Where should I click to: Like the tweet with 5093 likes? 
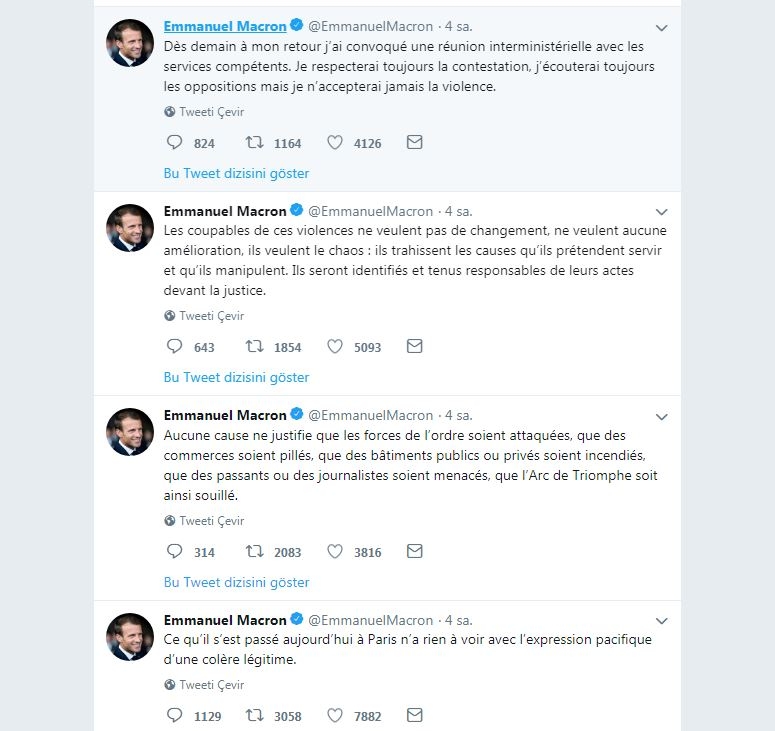click(x=336, y=347)
